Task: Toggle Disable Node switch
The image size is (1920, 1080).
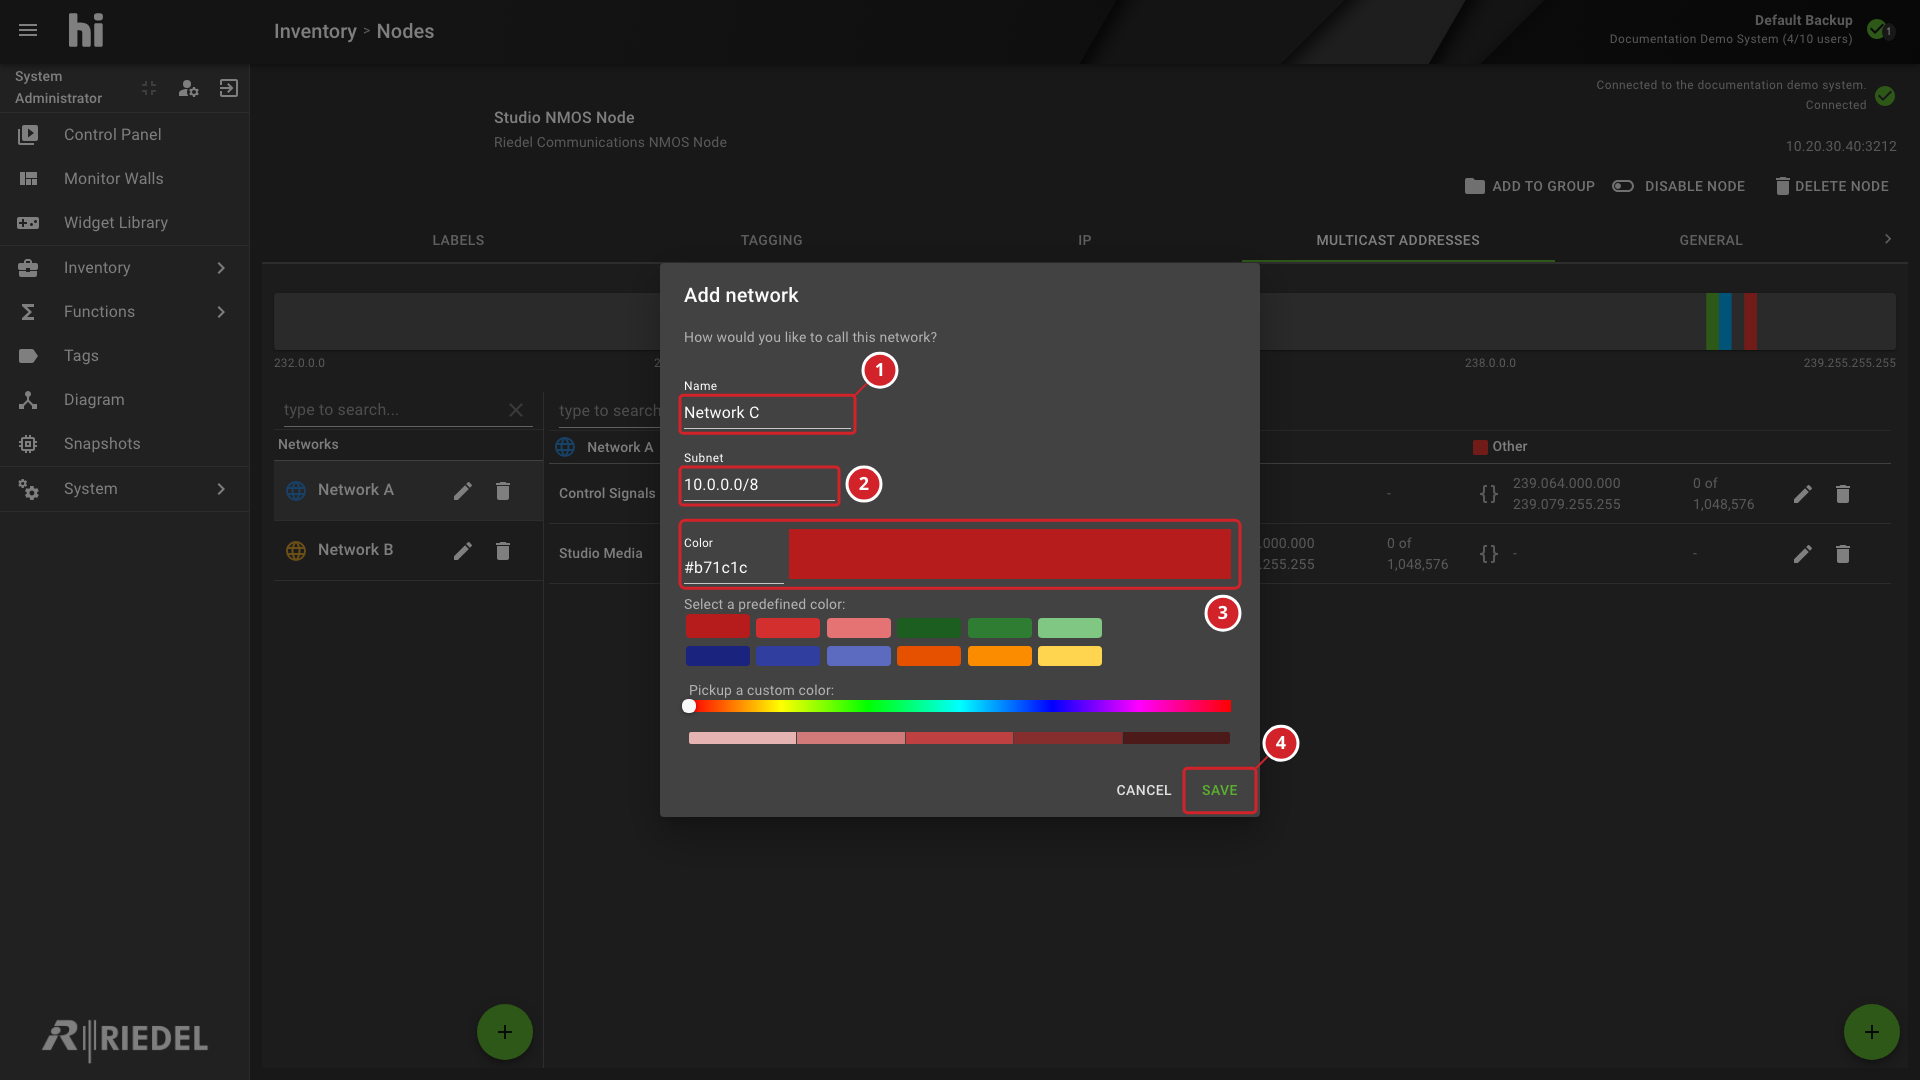Action: 1623,186
